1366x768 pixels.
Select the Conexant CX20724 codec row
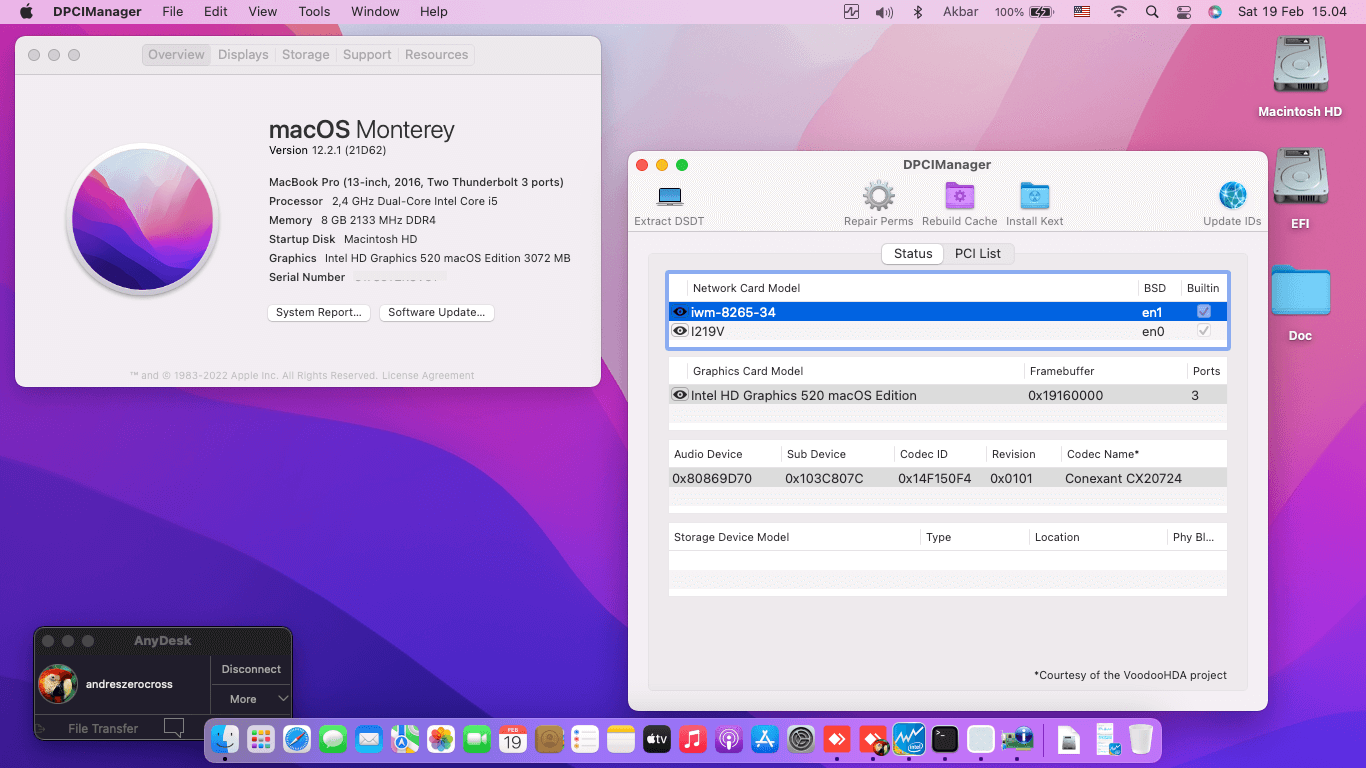(x=947, y=478)
